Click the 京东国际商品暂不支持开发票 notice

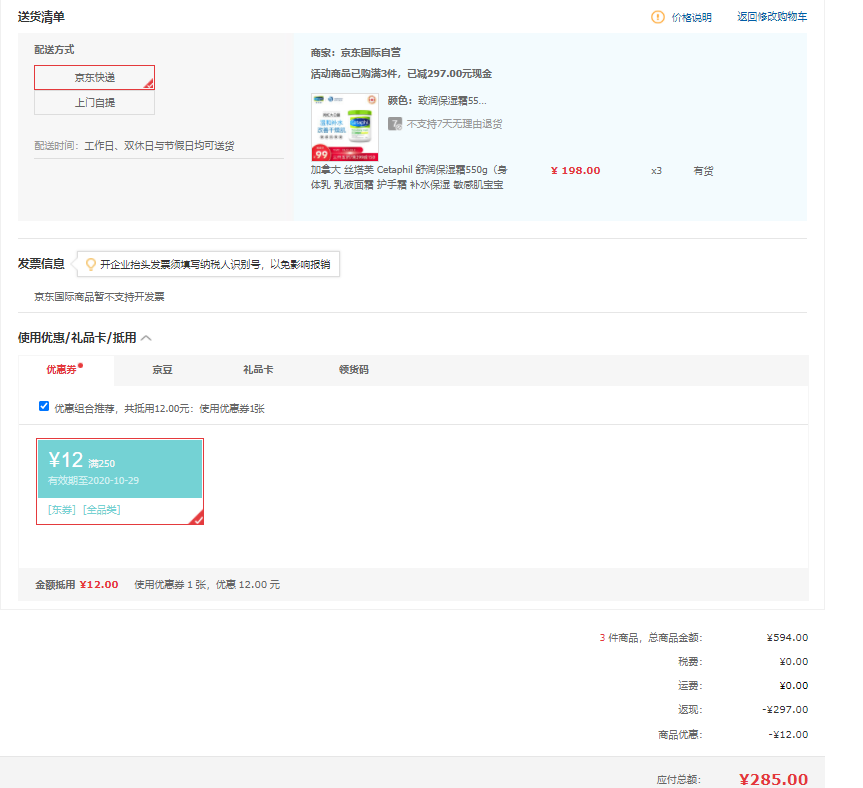pos(99,297)
